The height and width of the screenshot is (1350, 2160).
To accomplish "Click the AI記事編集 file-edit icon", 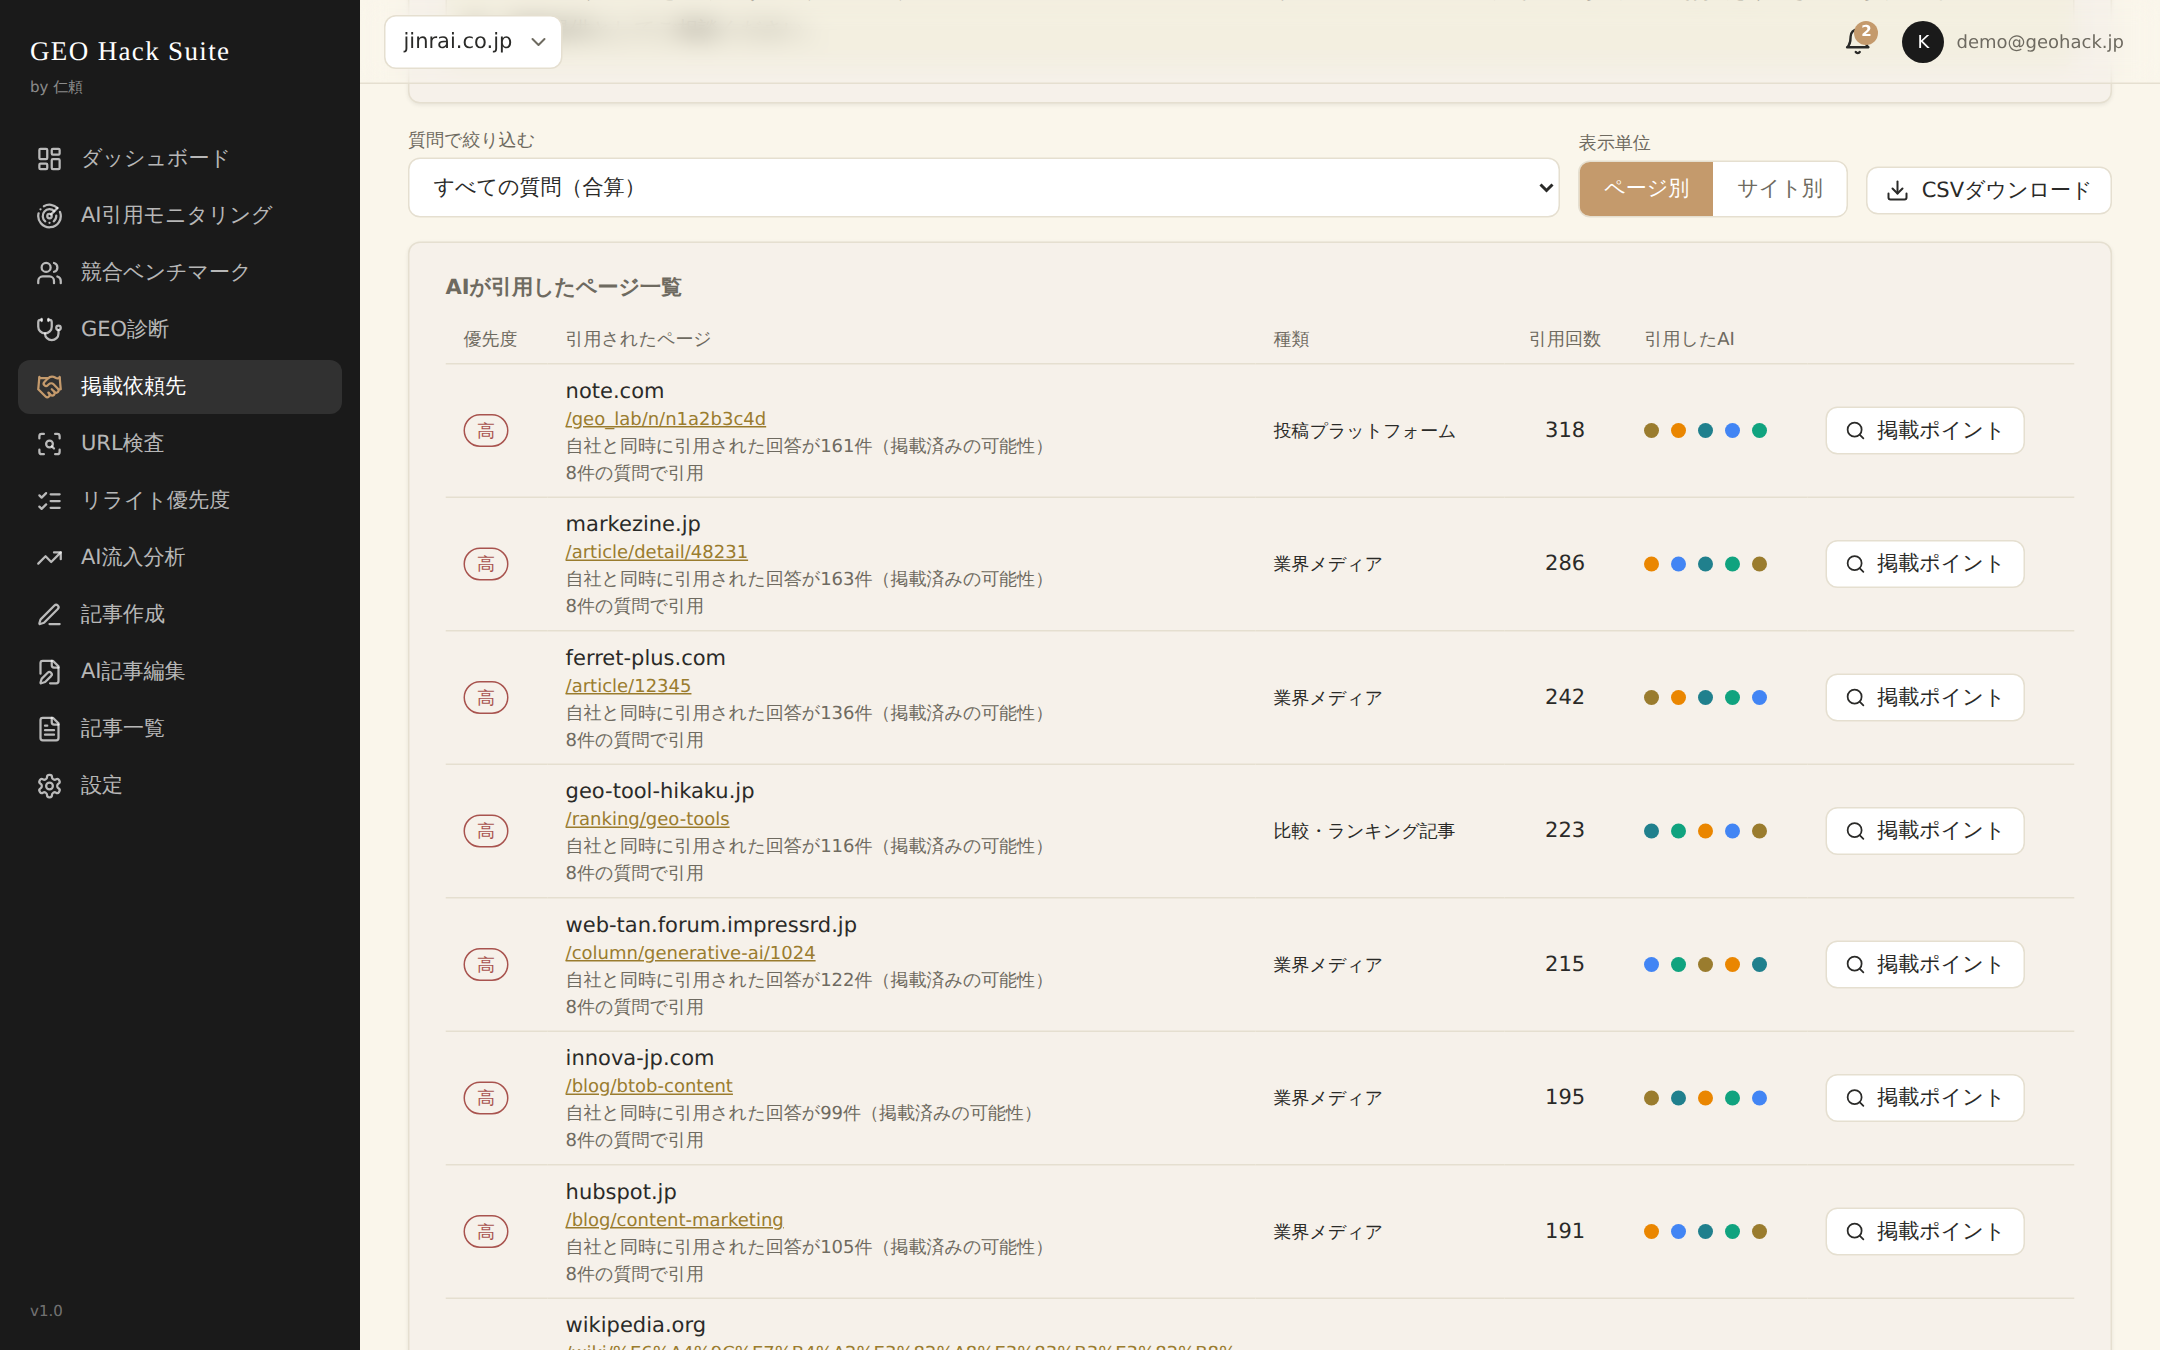I will click(x=49, y=671).
